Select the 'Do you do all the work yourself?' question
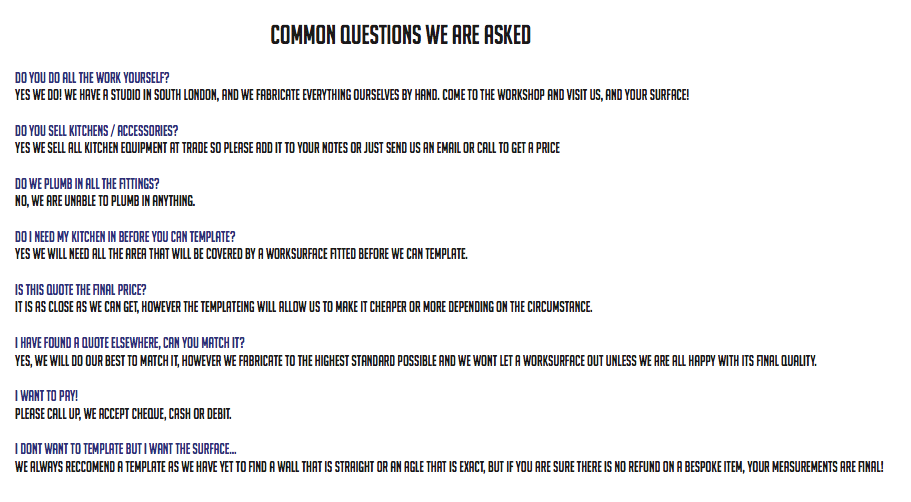The height and width of the screenshot is (502, 911). [x=92, y=78]
